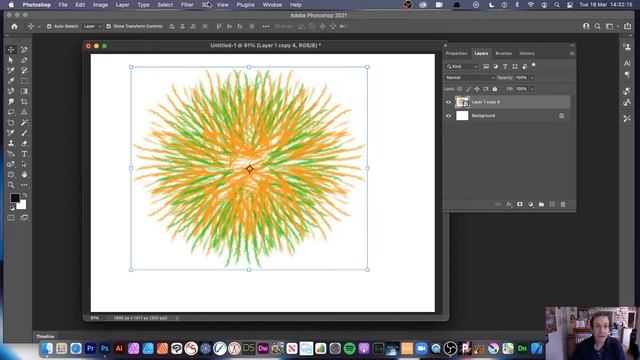
Task: Swap foreground and background colors arrow
Action: (24, 196)
